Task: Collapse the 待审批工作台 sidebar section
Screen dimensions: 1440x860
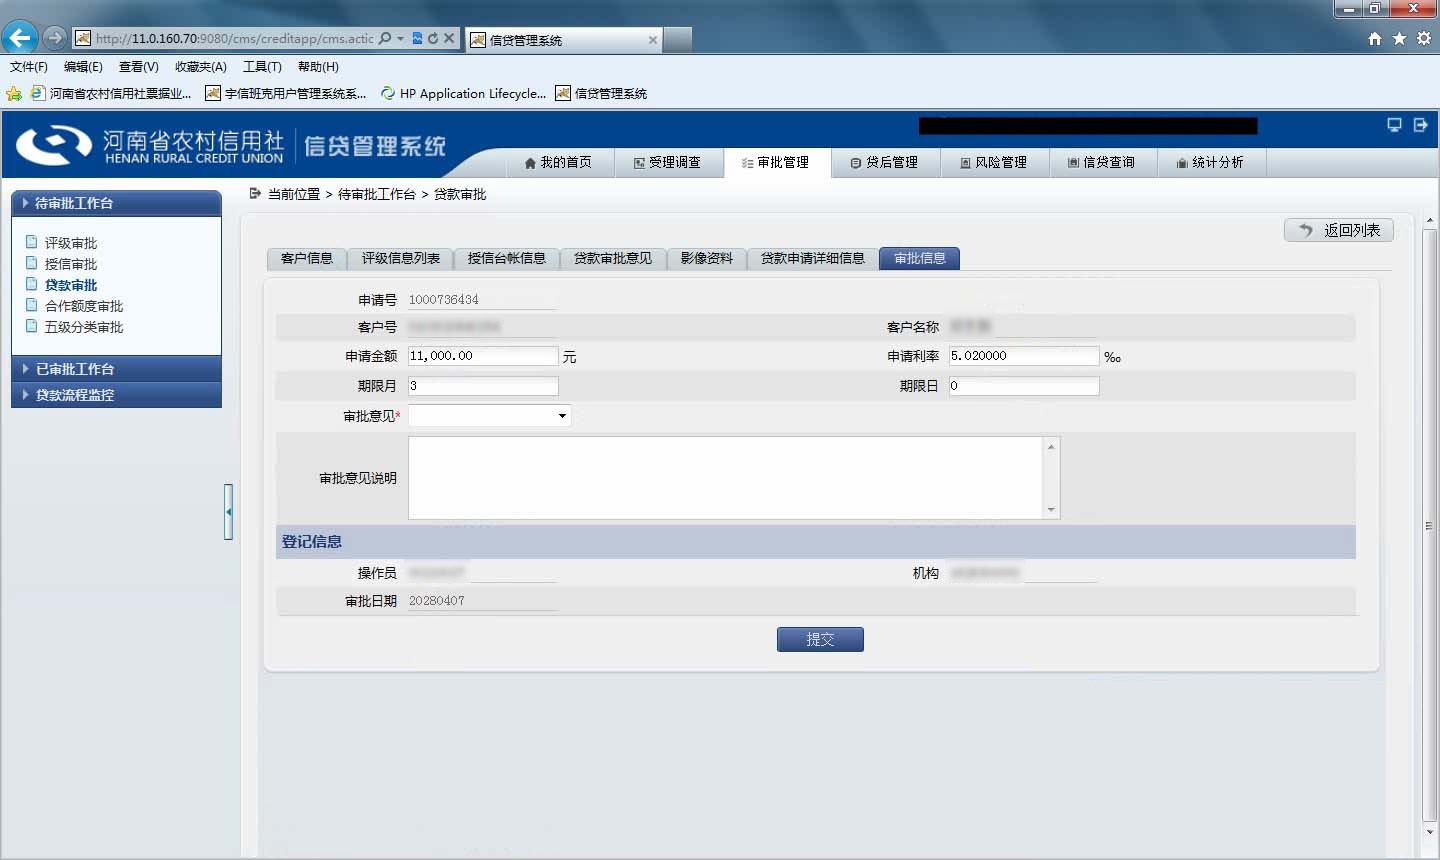Action: point(116,203)
